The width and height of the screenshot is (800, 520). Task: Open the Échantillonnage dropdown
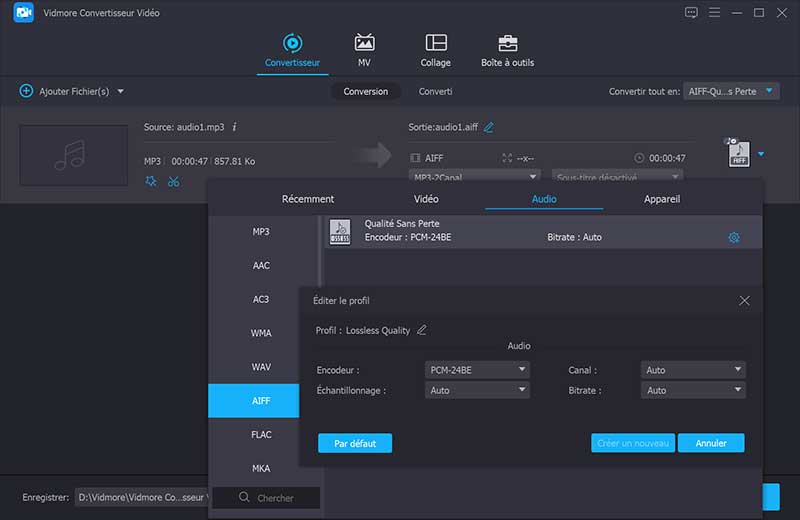click(477, 390)
